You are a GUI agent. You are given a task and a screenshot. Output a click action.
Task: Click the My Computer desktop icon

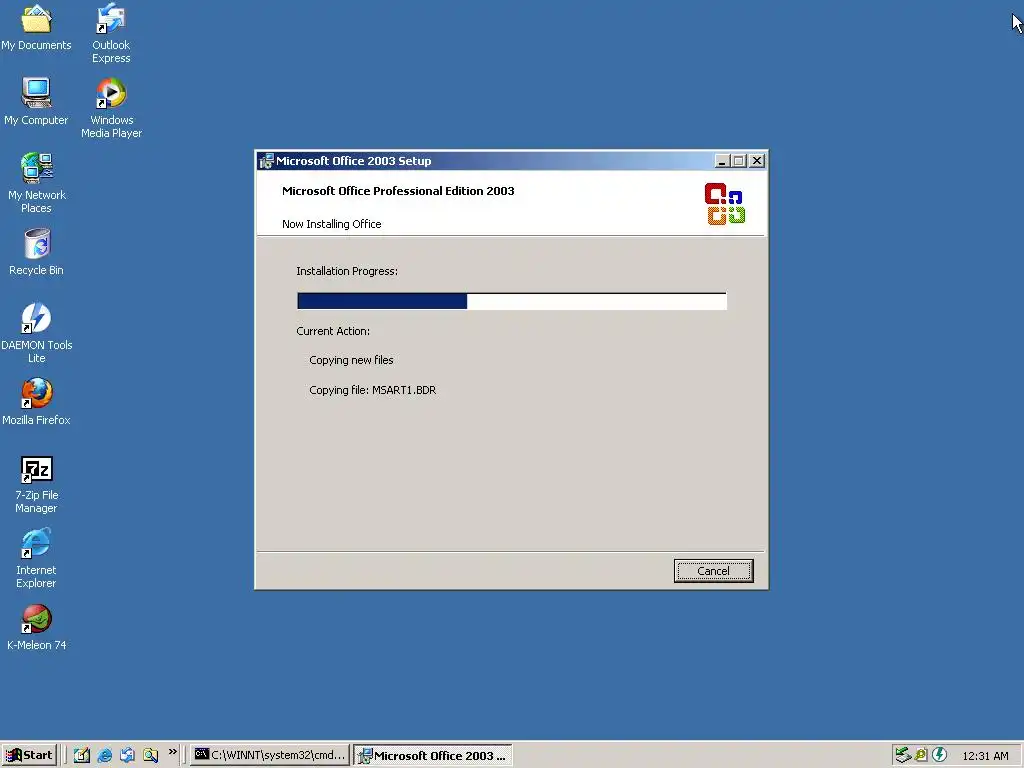click(36, 101)
